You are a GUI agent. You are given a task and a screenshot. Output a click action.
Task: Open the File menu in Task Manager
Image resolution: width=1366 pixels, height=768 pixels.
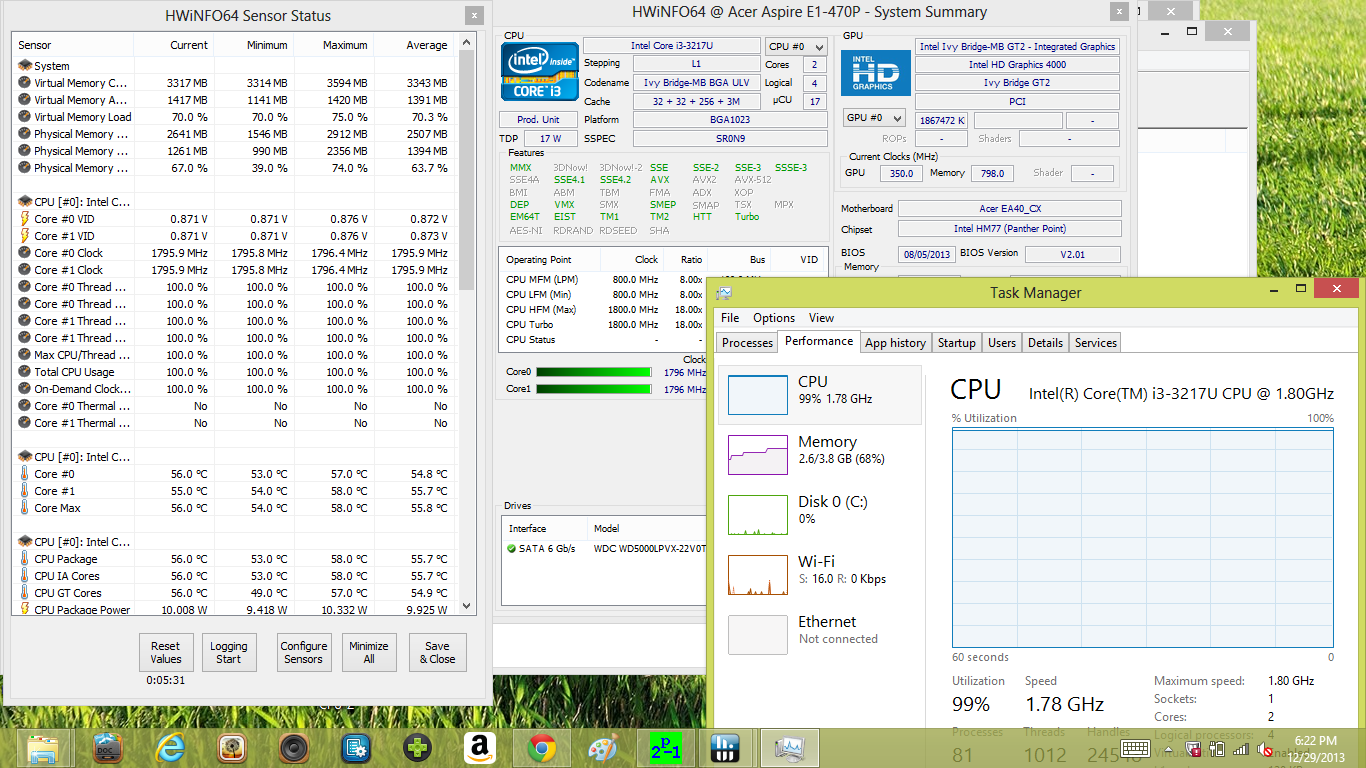[x=730, y=318]
